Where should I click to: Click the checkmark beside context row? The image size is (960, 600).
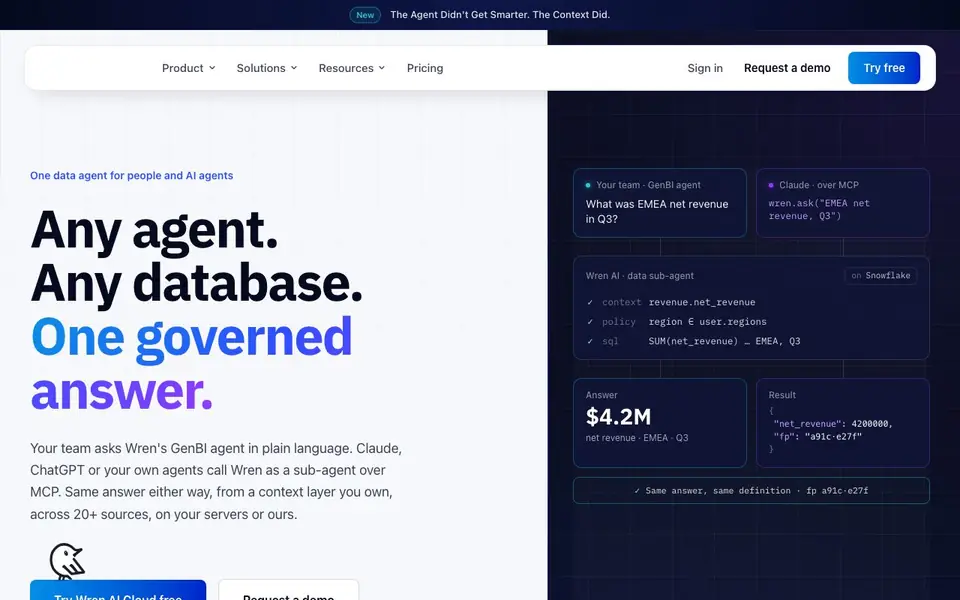(590, 302)
